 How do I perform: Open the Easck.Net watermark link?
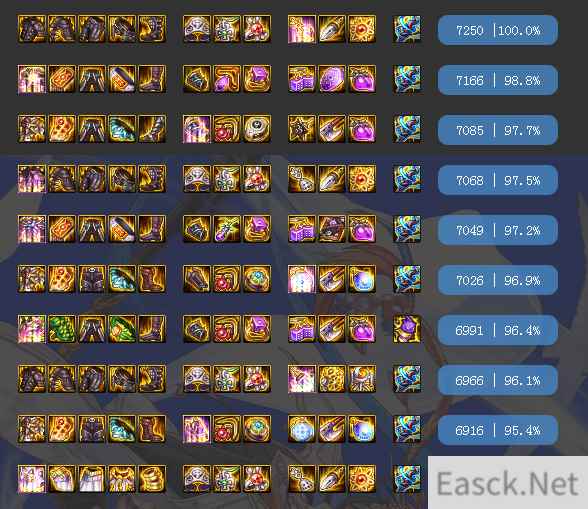[x=508, y=483]
